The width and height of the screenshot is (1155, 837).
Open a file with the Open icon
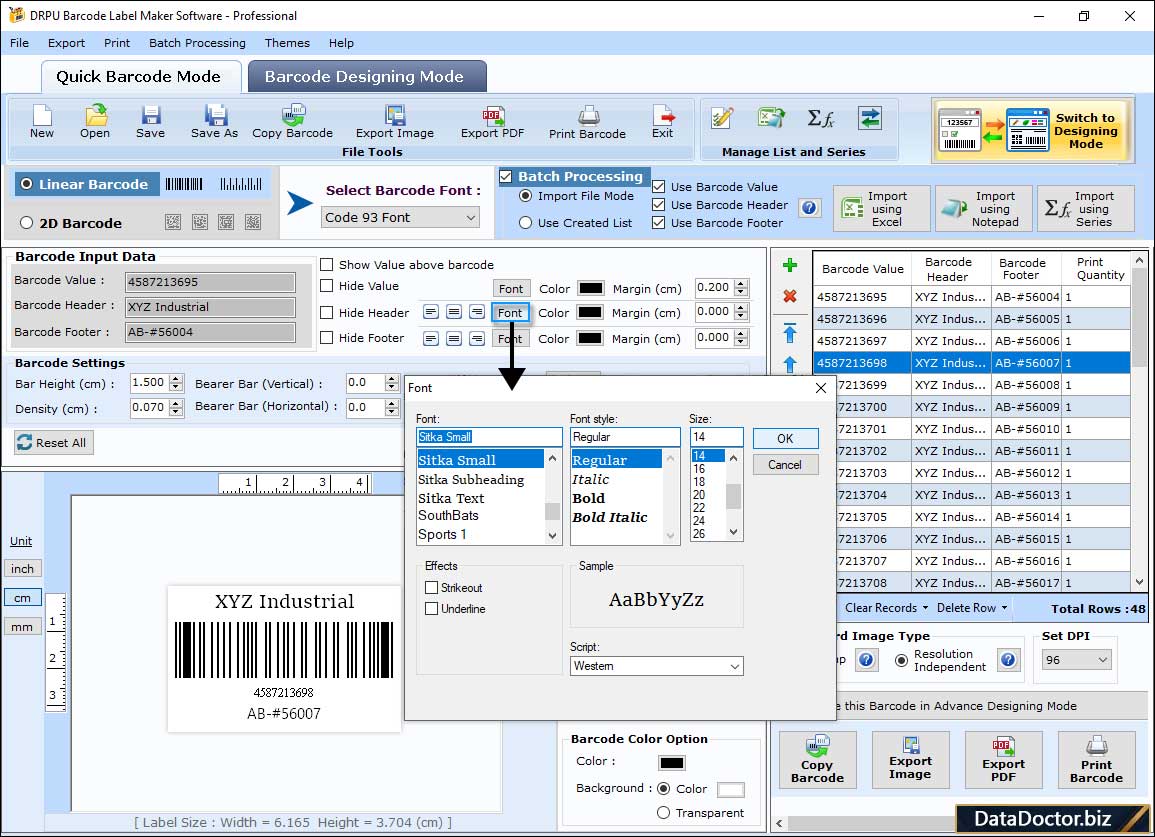click(x=95, y=122)
